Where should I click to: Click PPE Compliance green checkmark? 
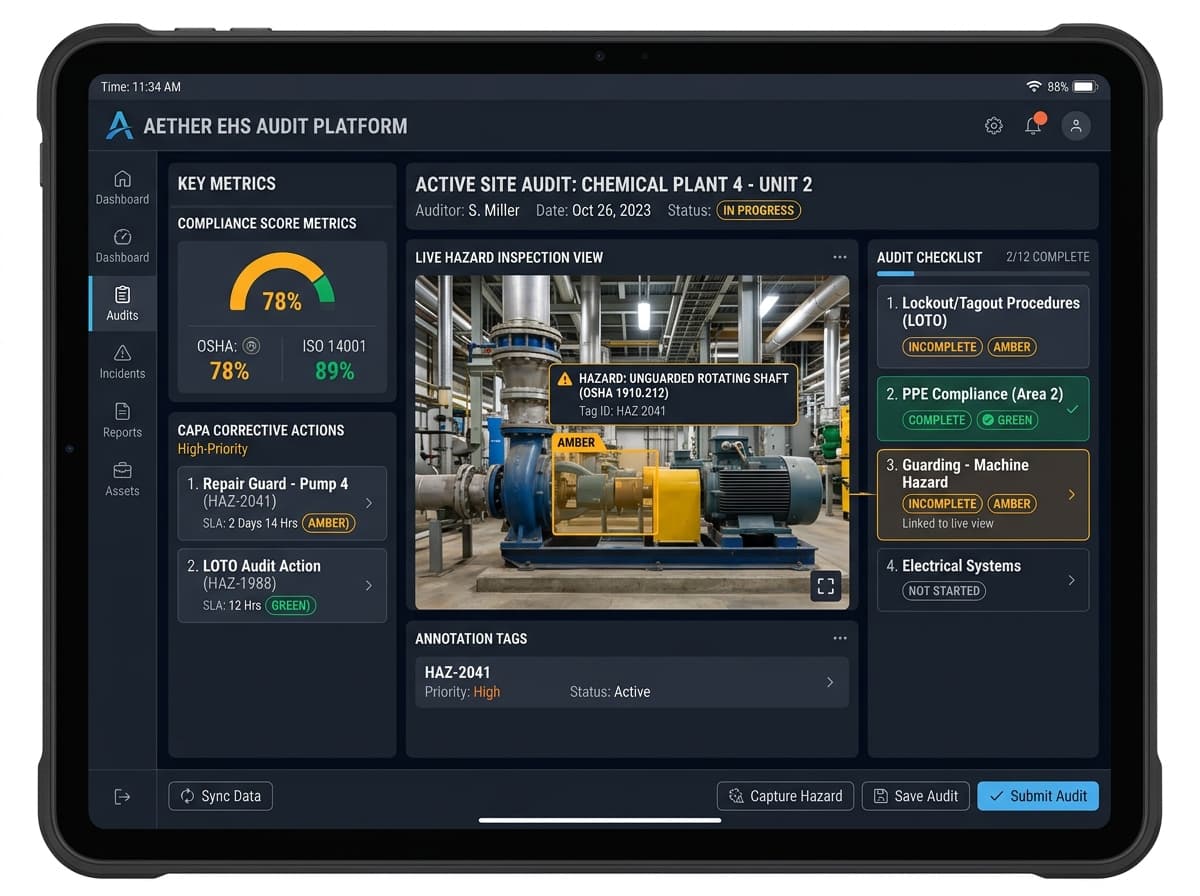click(1072, 408)
